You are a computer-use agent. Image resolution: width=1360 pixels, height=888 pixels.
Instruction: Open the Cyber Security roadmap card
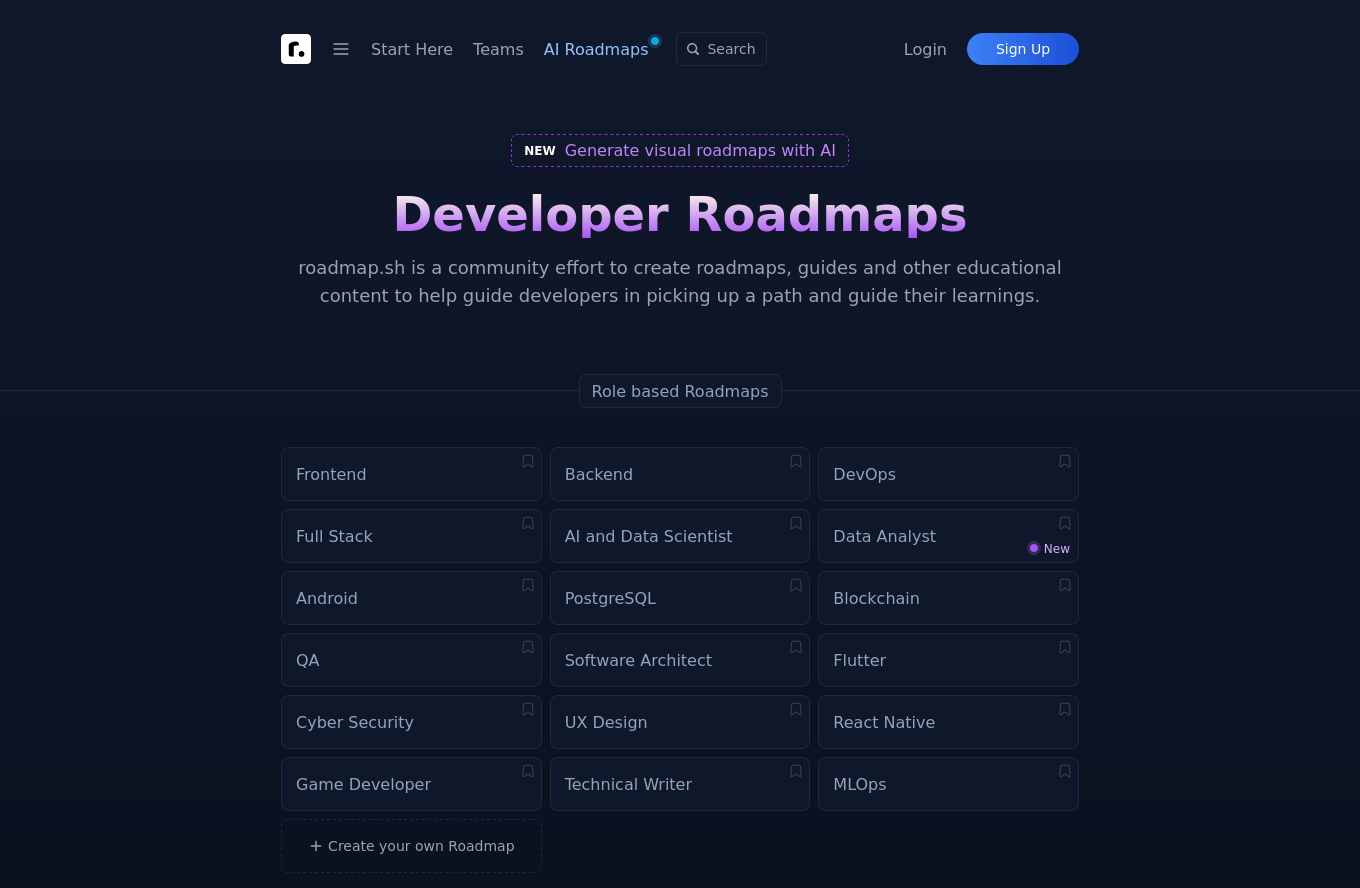pyautogui.click(x=411, y=722)
